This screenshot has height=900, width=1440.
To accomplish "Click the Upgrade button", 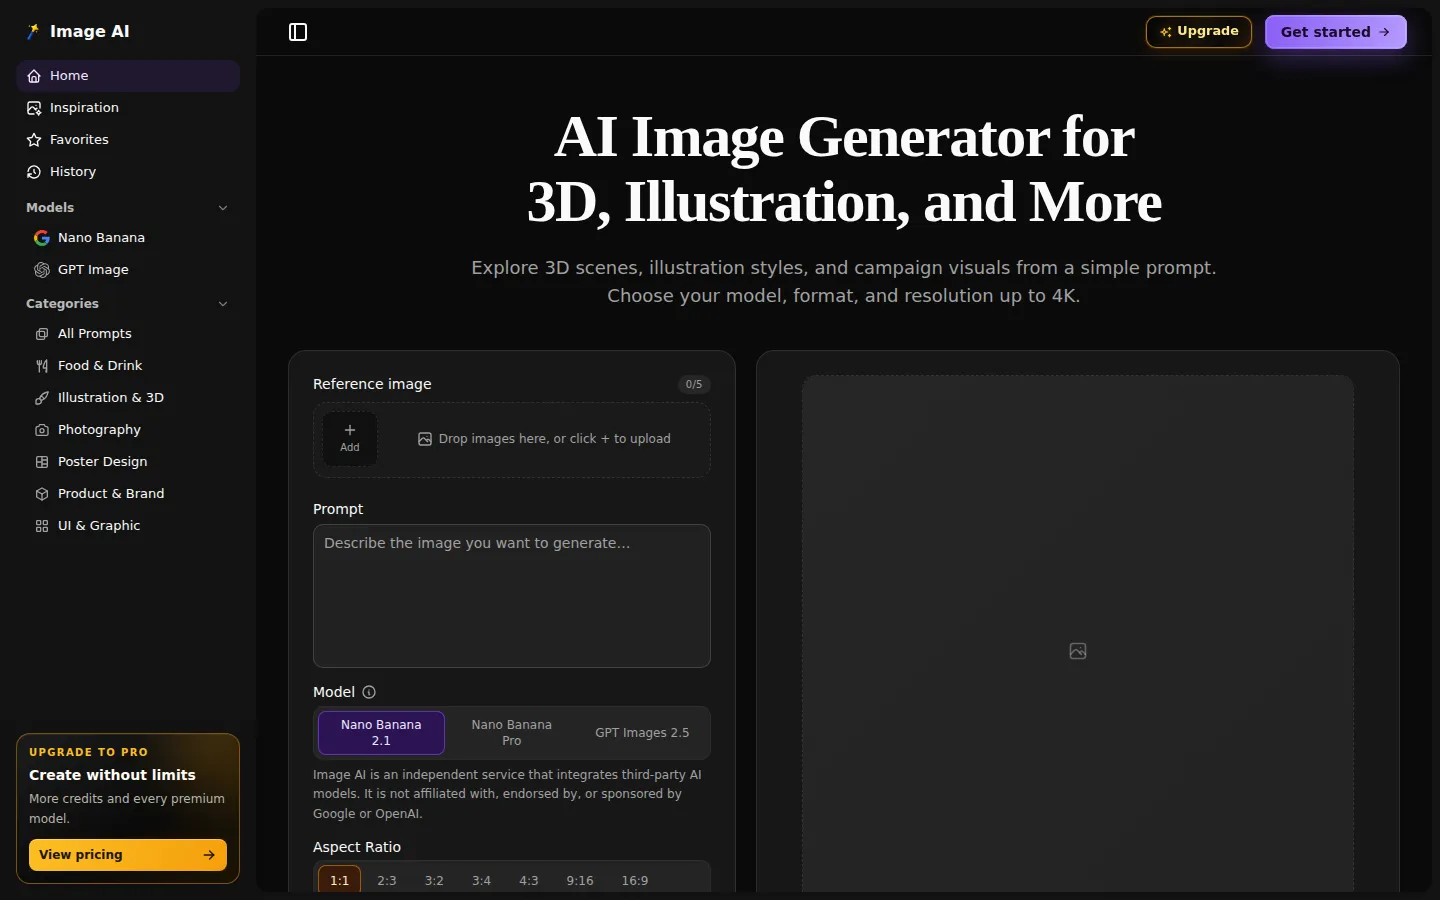I will pos(1199,32).
